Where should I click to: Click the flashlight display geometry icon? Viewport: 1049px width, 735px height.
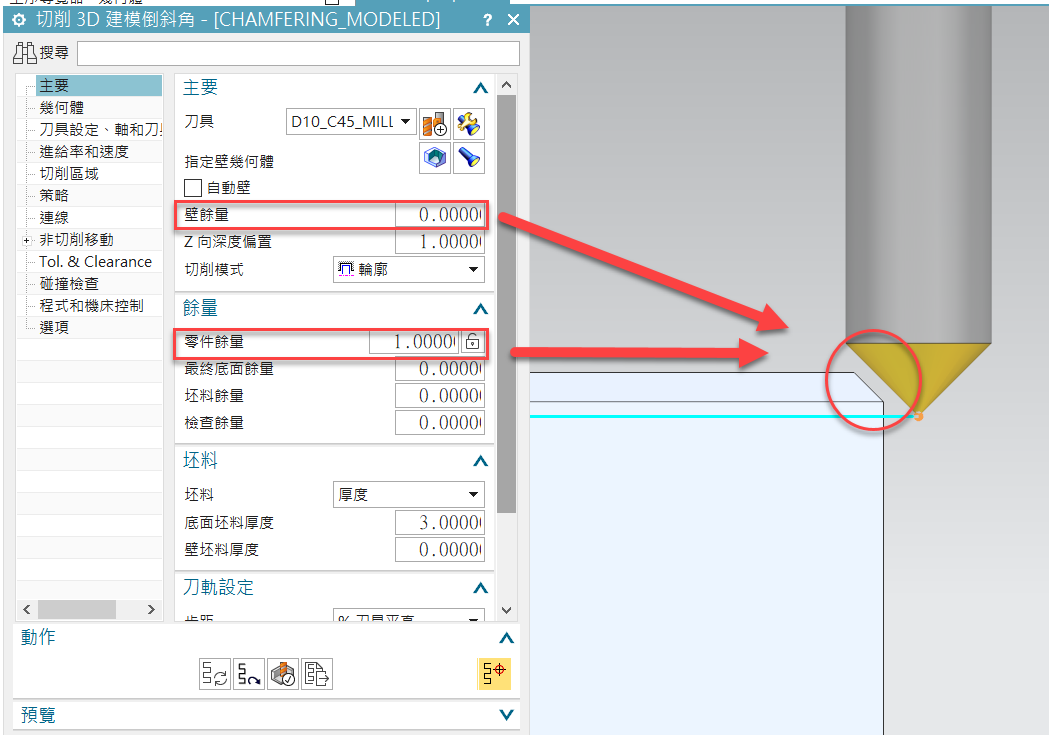[468, 158]
